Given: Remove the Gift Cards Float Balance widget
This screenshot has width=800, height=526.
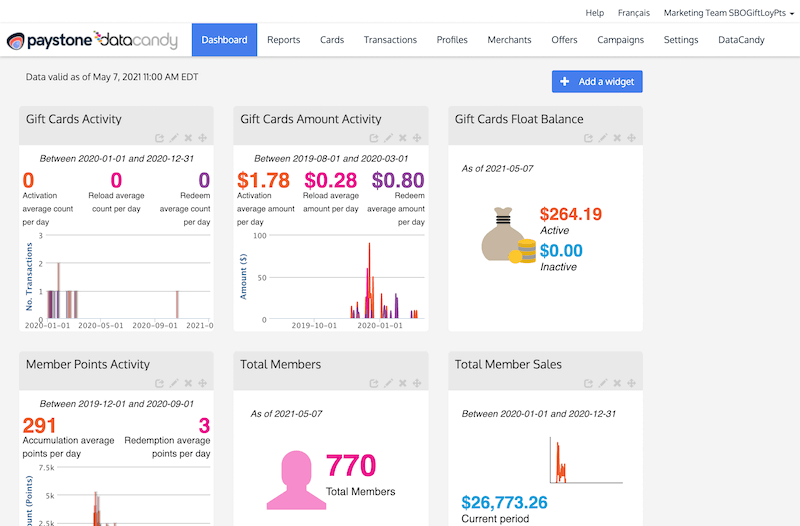Looking at the screenshot, I should click(617, 138).
